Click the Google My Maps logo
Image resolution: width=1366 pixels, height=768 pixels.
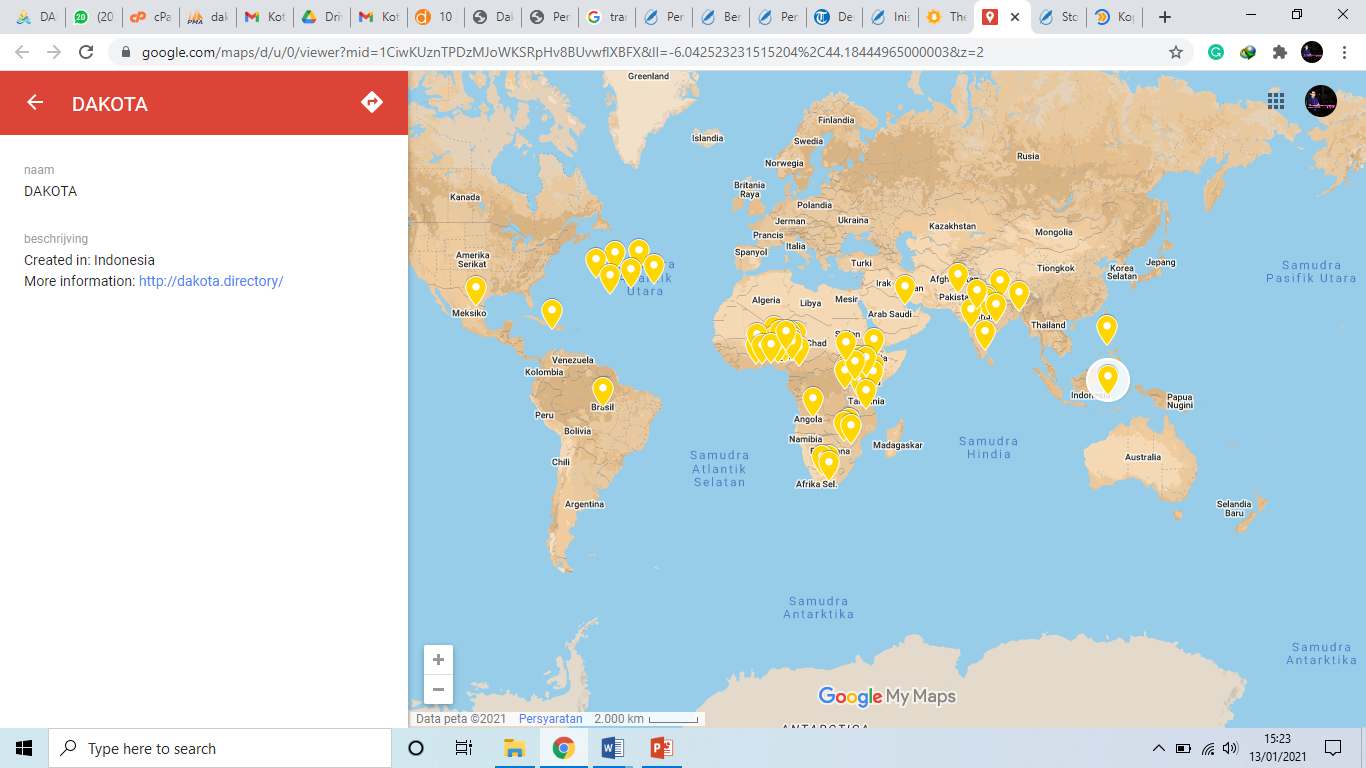(x=887, y=696)
